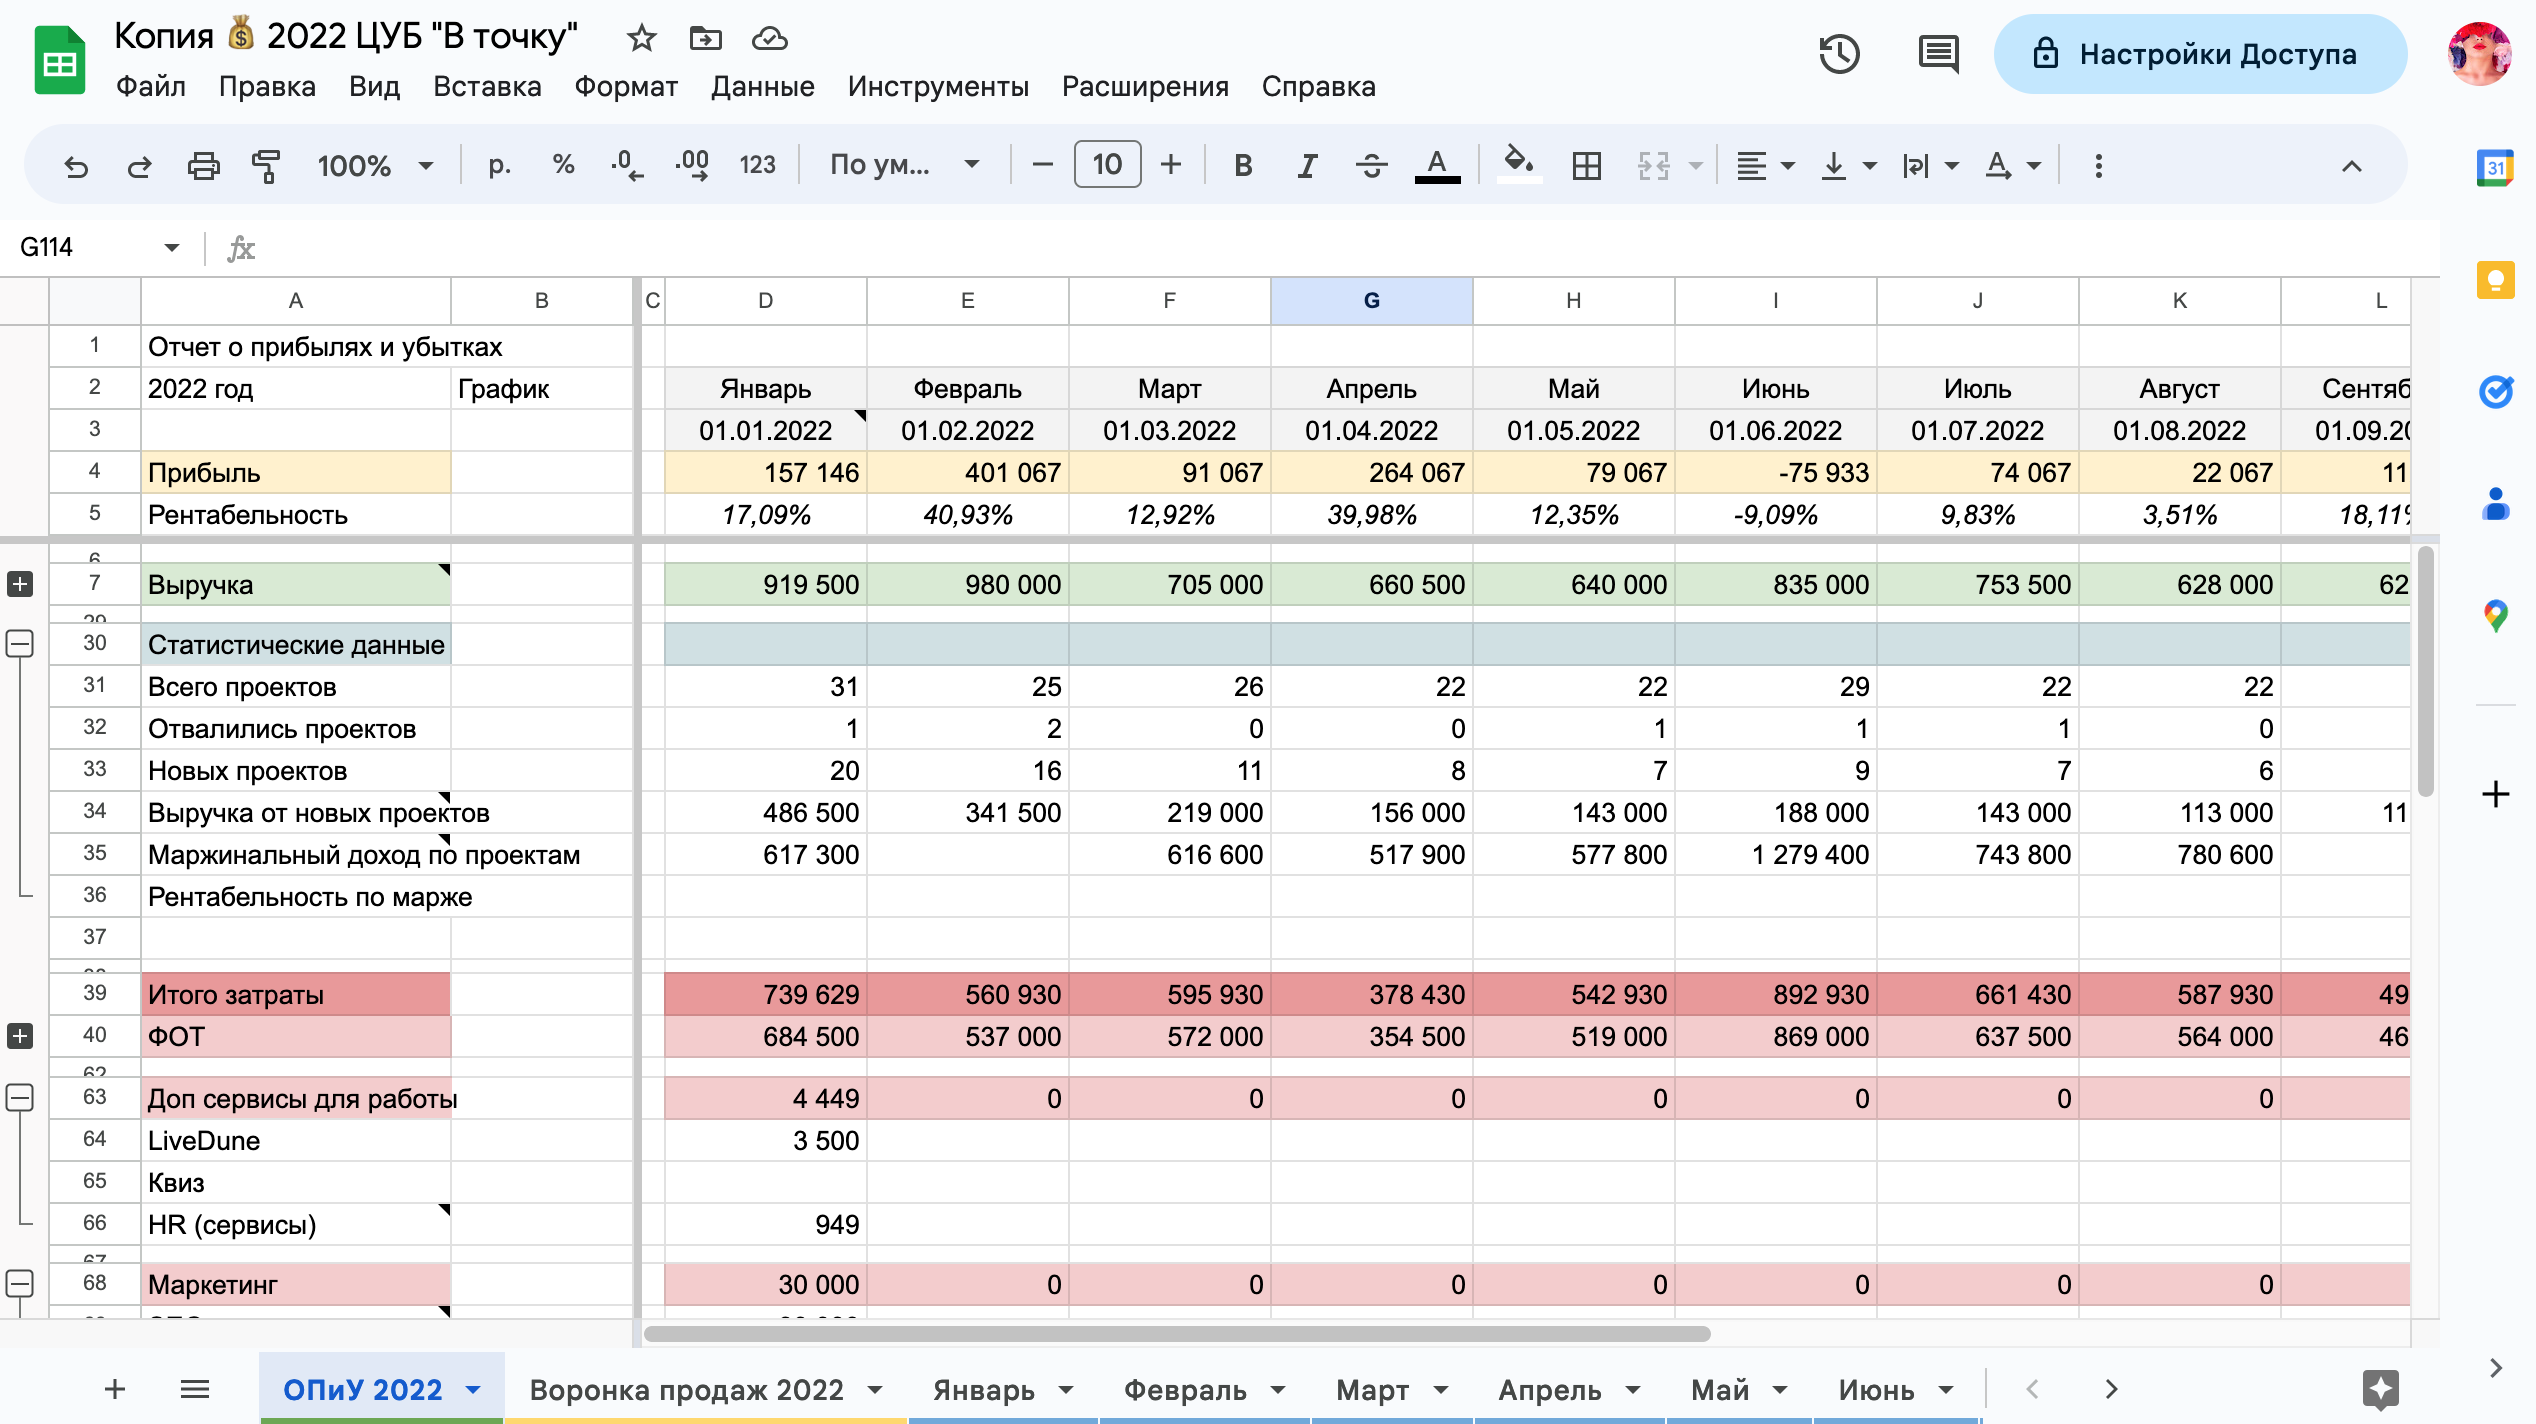Click the print icon in toolbar
The image size is (2536, 1424).
pyautogui.click(x=203, y=165)
